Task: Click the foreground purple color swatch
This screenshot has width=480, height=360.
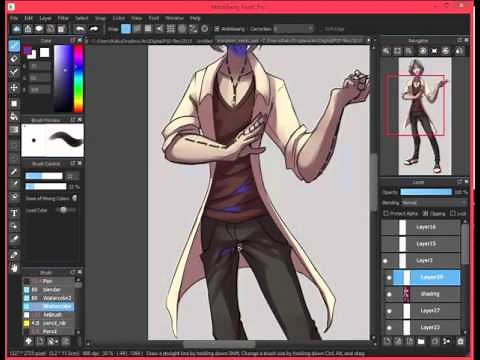Action: click(28, 50)
